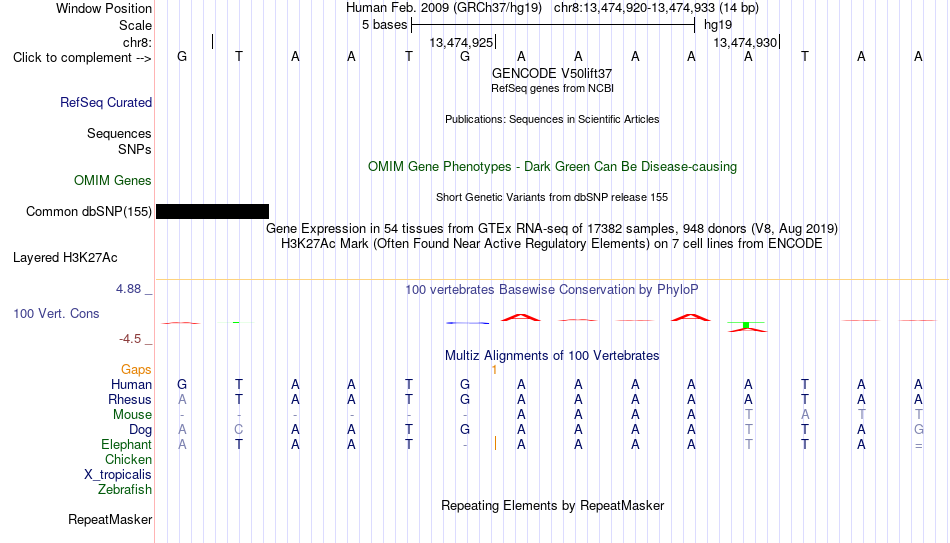Click the 4.88 upper conservation scale value

(x=128, y=289)
